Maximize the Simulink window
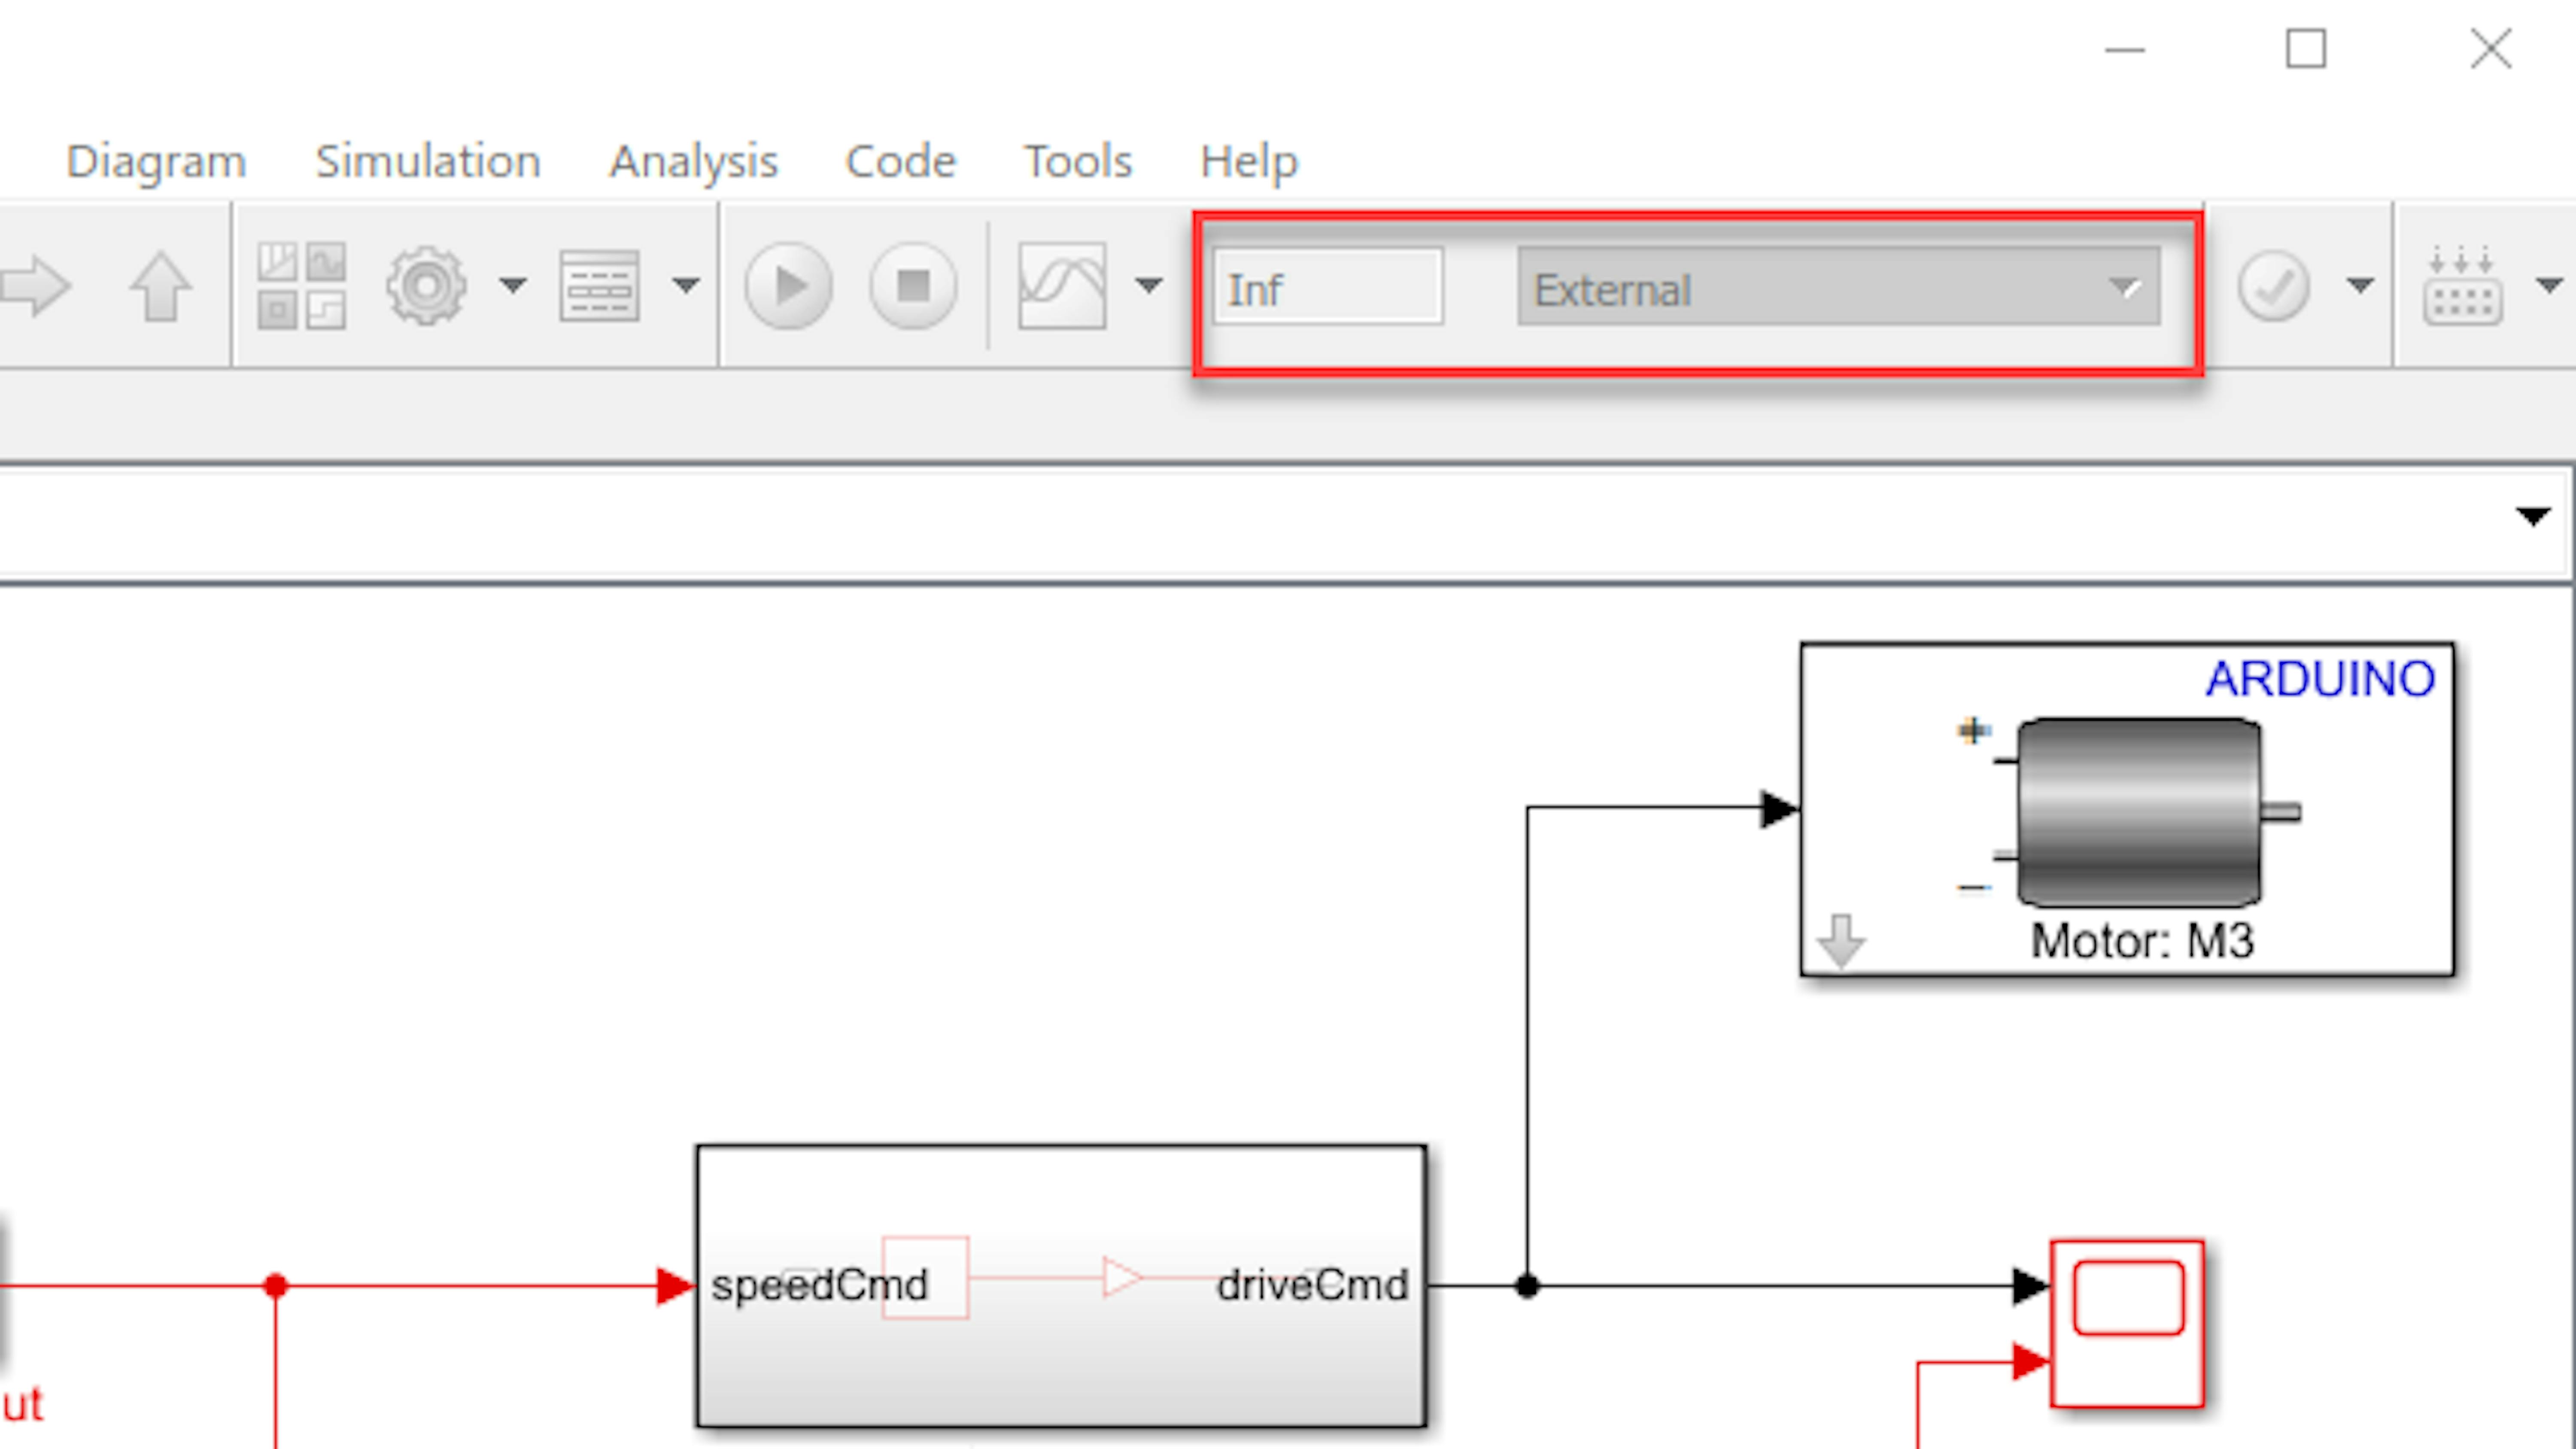 click(x=2306, y=49)
